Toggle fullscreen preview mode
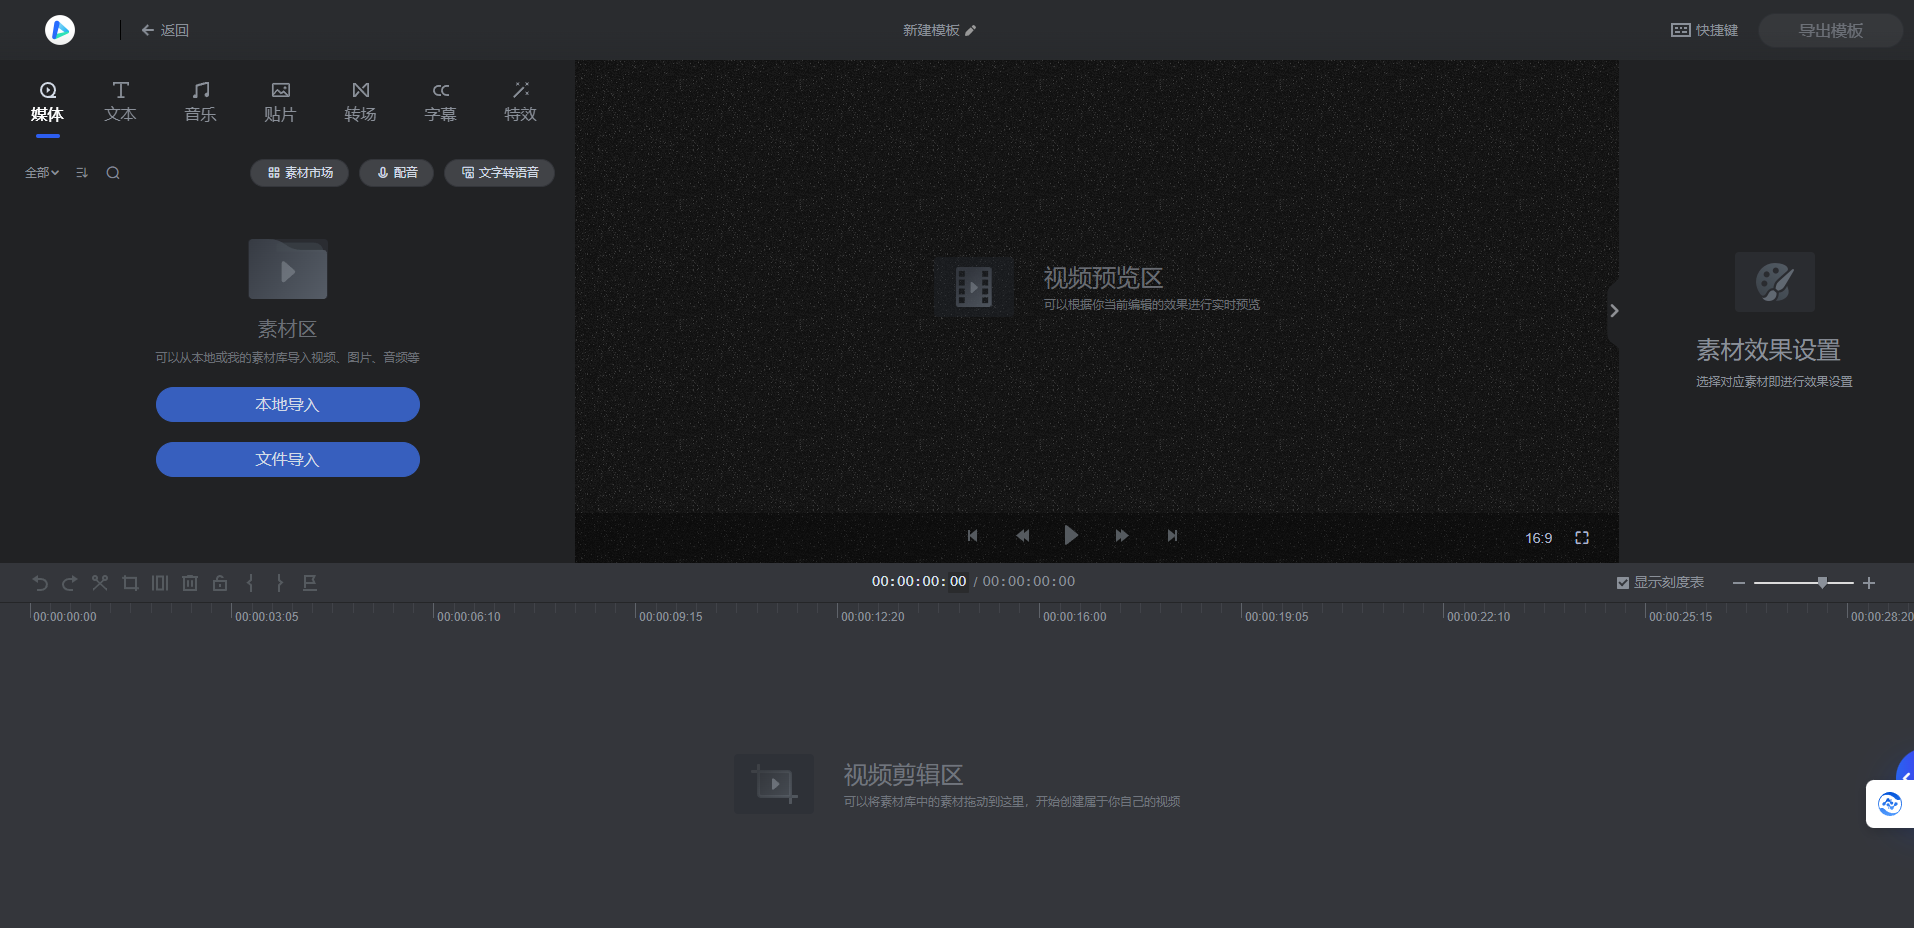1914x928 pixels. pyautogui.click(x=1582, y=537)
